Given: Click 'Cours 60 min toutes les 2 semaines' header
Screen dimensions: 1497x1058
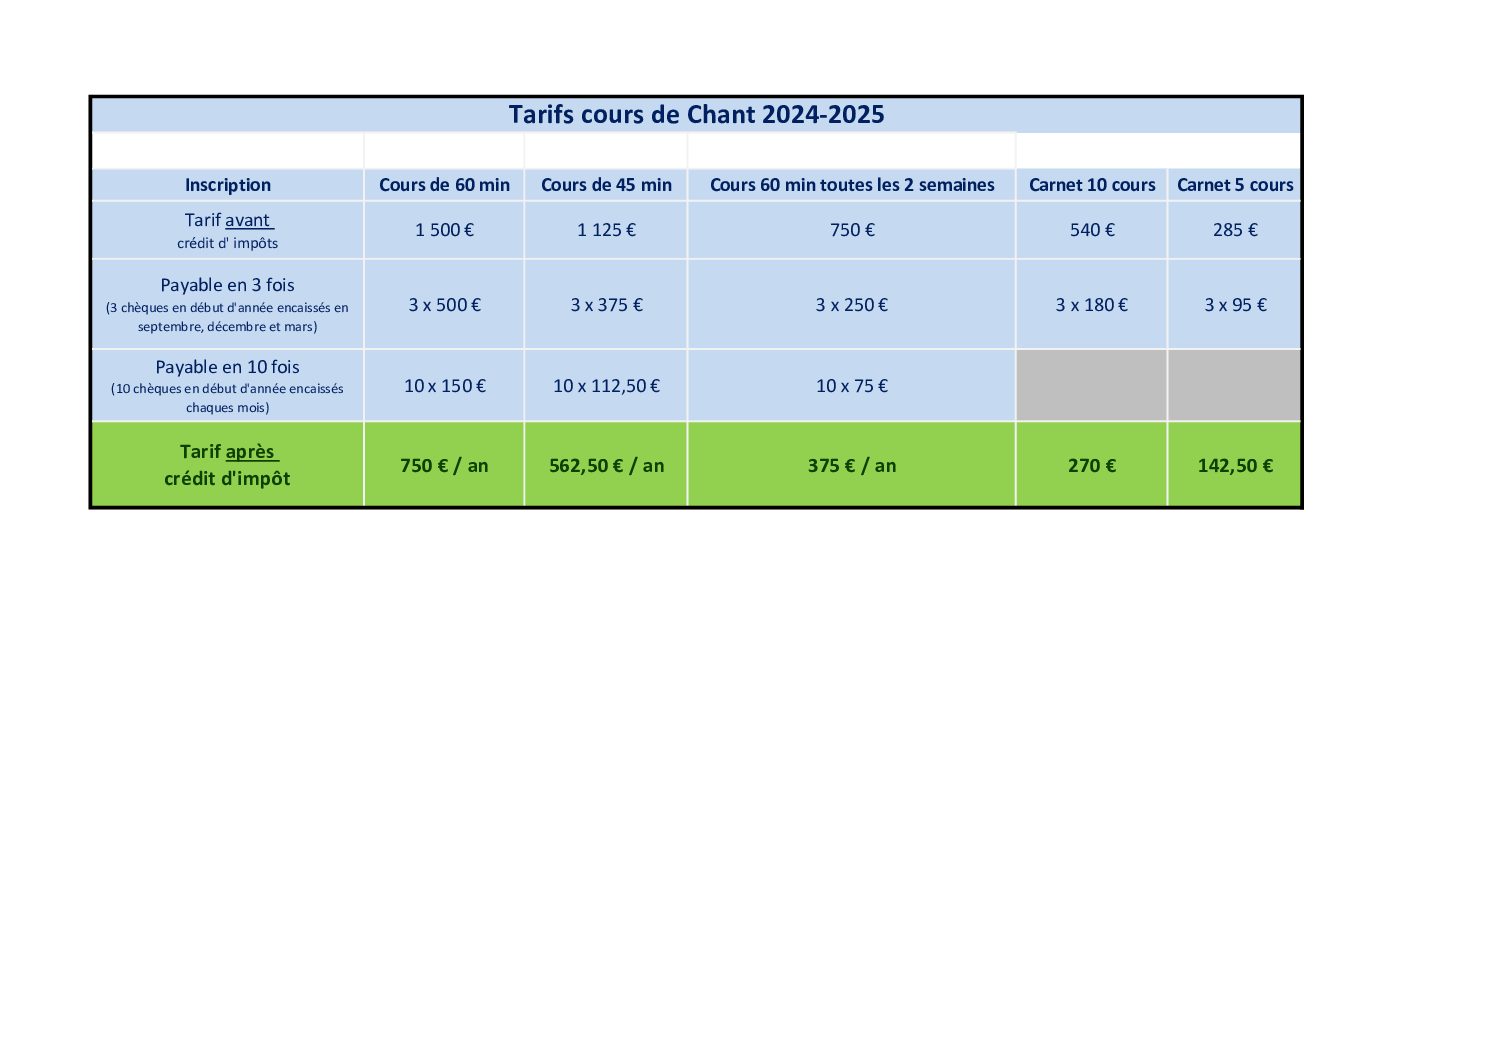Looking at the screenshot, I should pyautogui.click(x=852, y=185).
